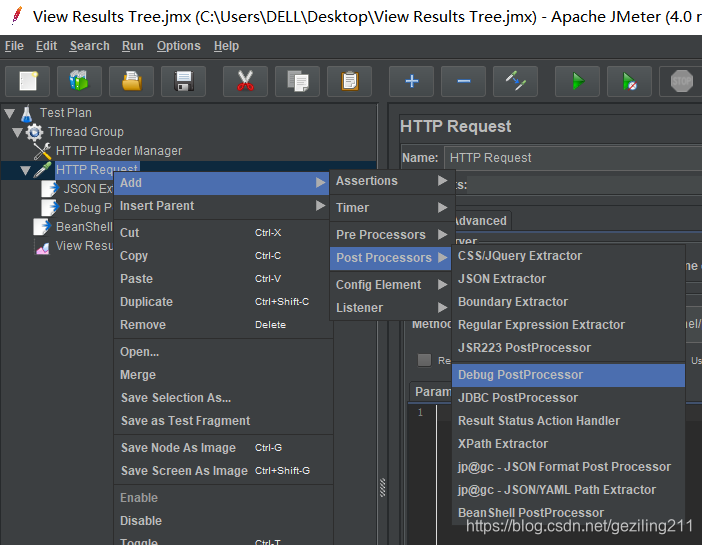702x545 pixels.
Task: Click the JSON Extractor tree node icon
Action: click(x=50, y=189)
